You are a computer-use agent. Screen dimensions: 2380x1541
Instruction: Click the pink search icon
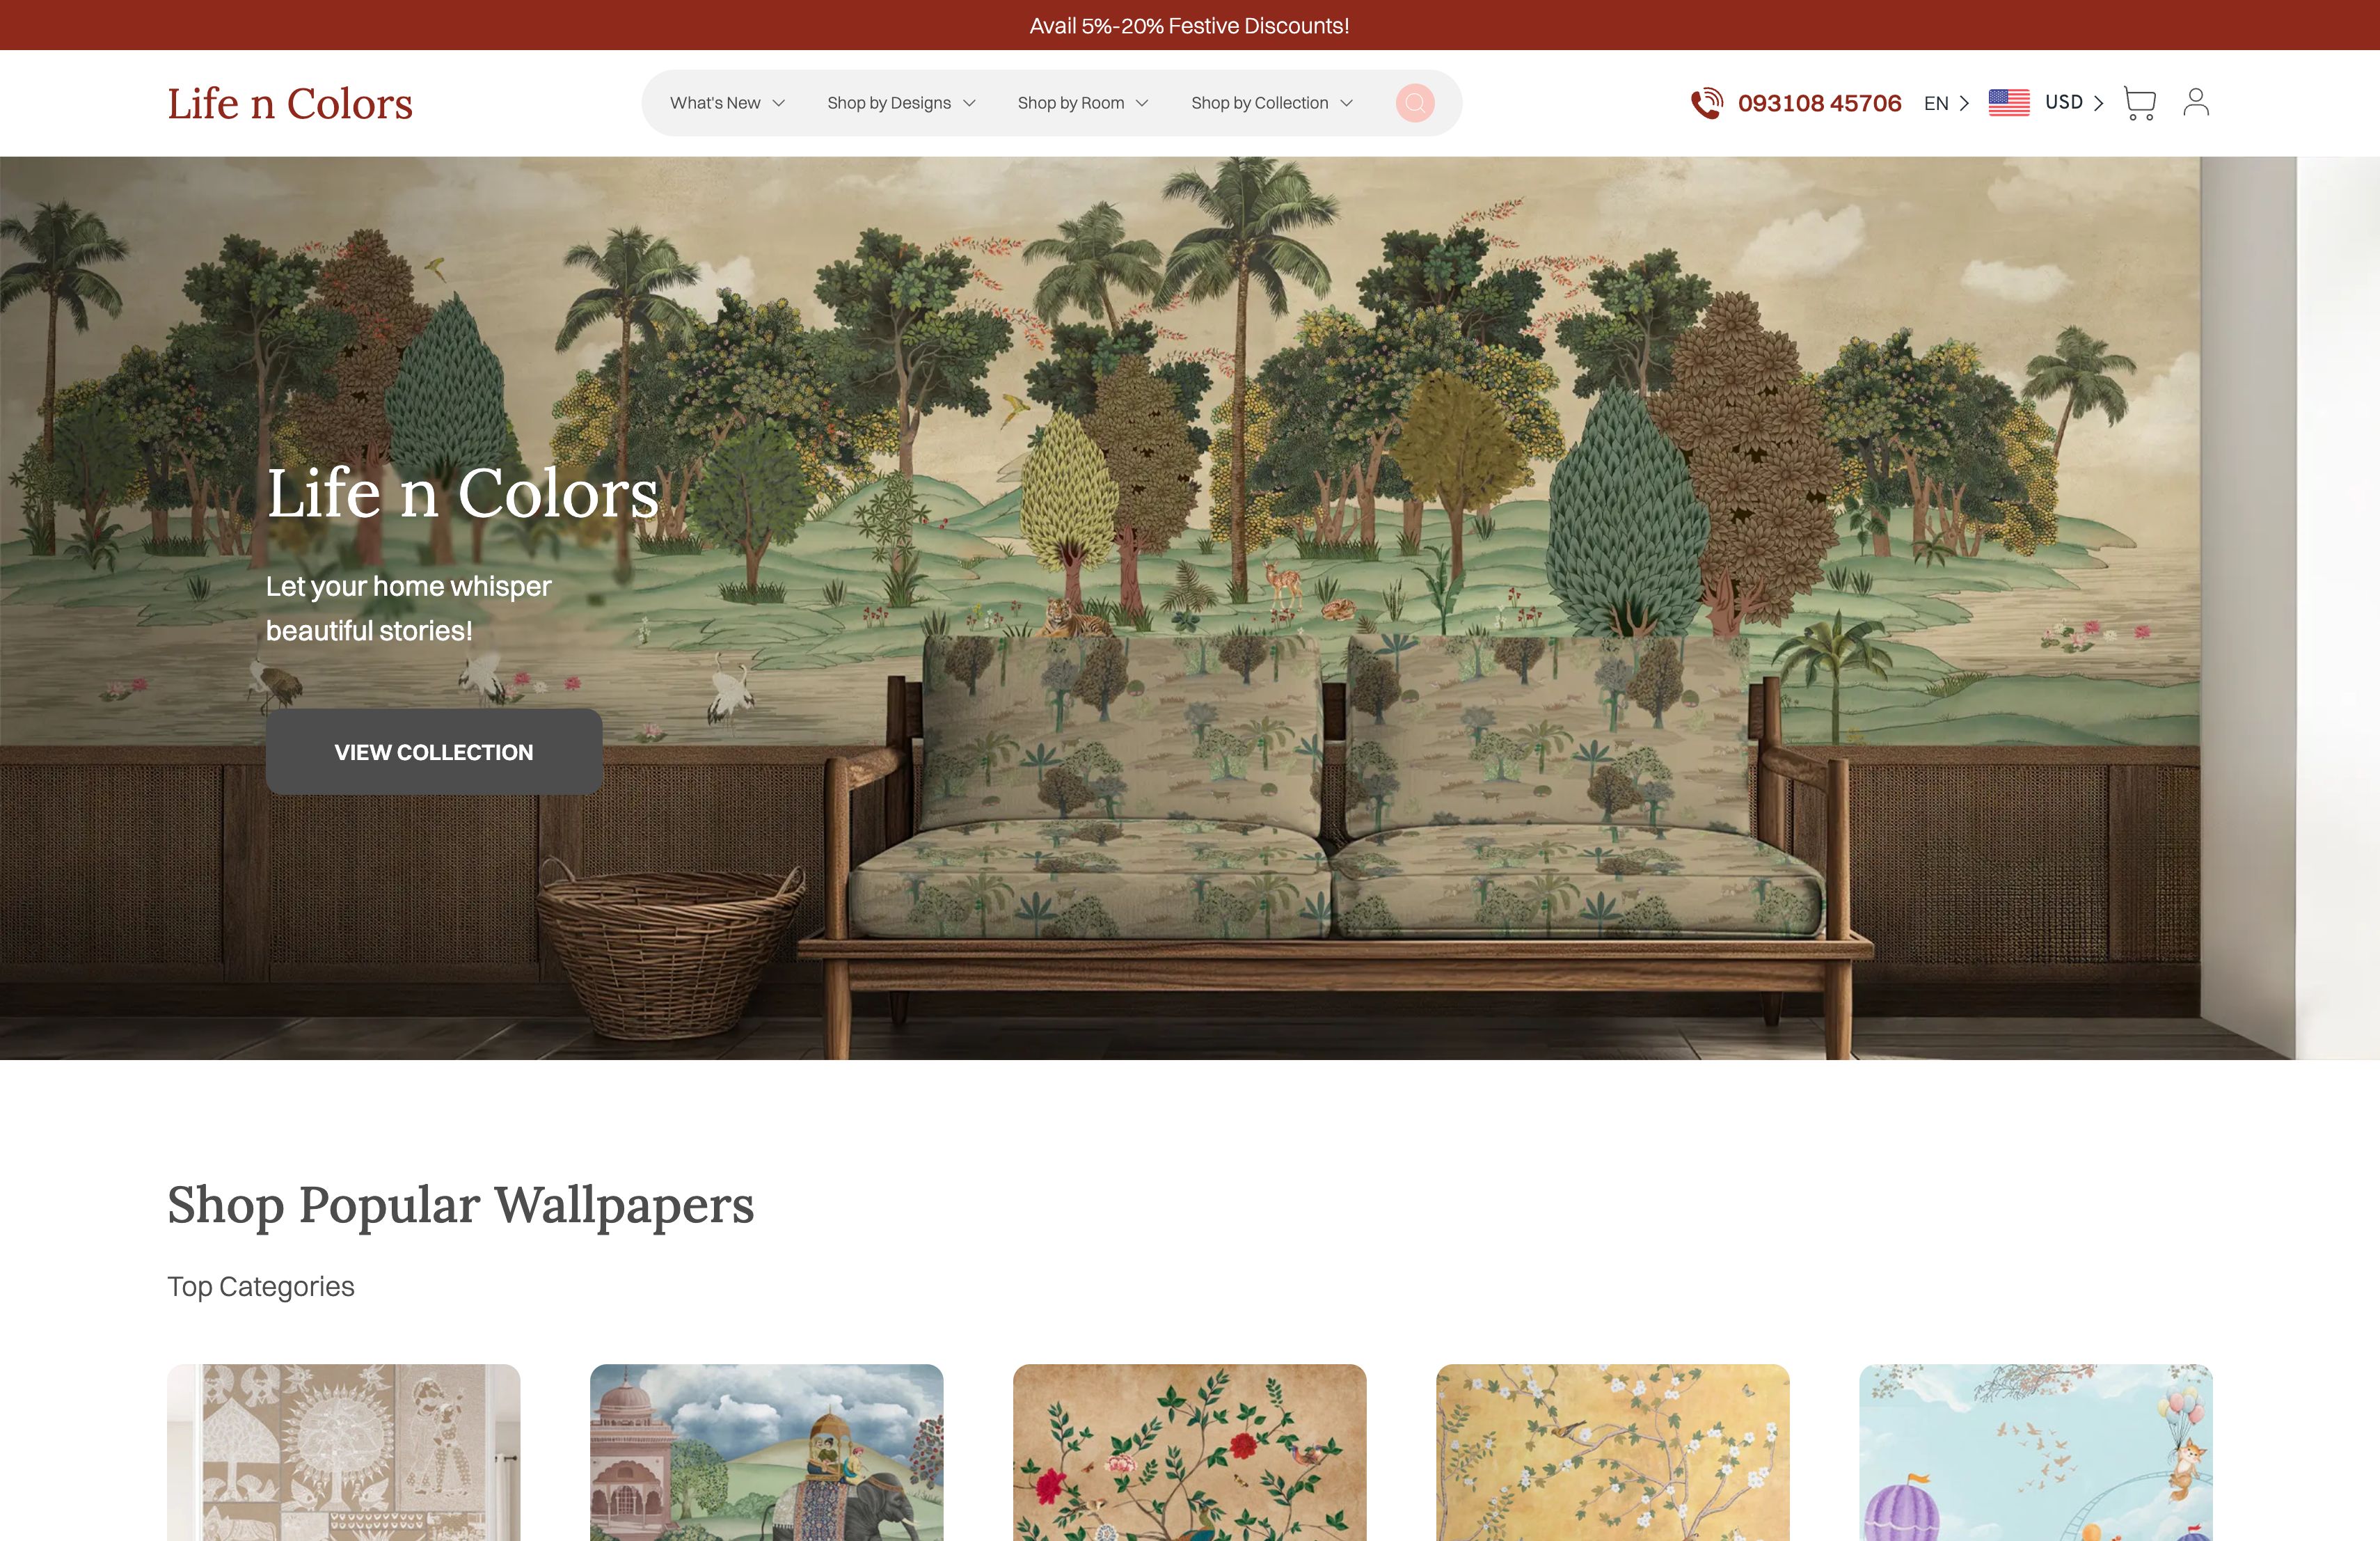tap(1415, 103)
